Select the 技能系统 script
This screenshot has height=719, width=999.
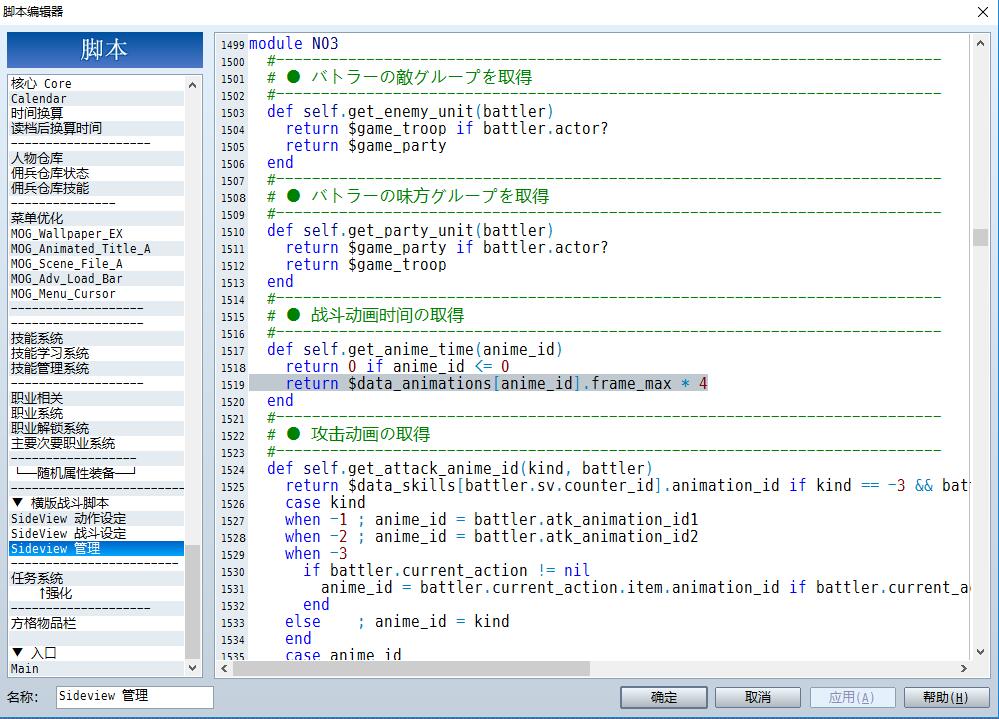point(97,339)
